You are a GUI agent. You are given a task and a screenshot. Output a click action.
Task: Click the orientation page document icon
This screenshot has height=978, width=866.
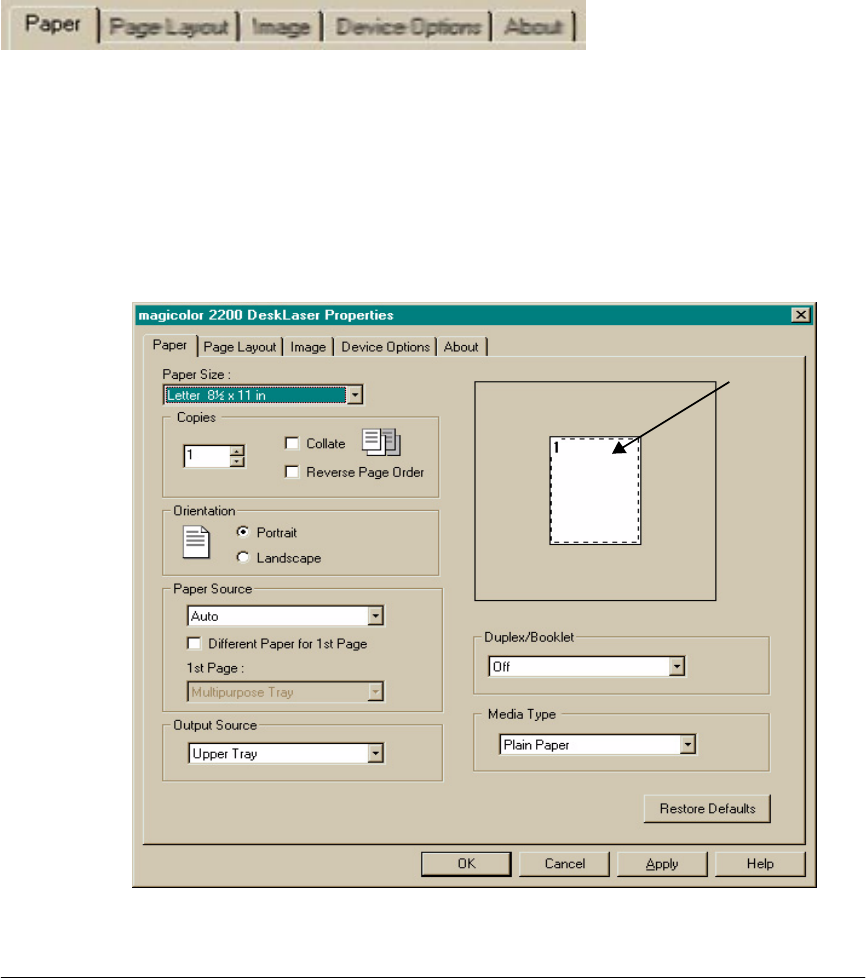pos(196,541)
